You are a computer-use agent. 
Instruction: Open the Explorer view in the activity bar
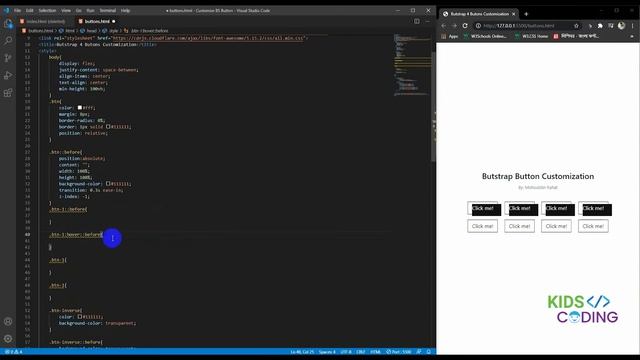pos(8,24)
